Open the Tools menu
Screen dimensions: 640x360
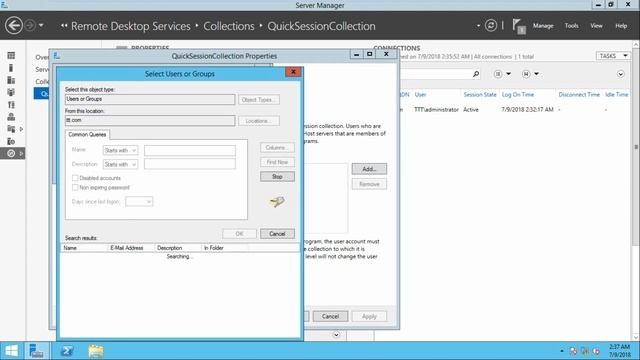571,26
